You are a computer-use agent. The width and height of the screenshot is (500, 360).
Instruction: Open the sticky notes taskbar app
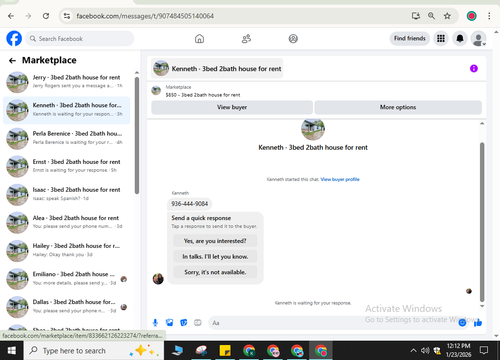(x=225, y=351)
